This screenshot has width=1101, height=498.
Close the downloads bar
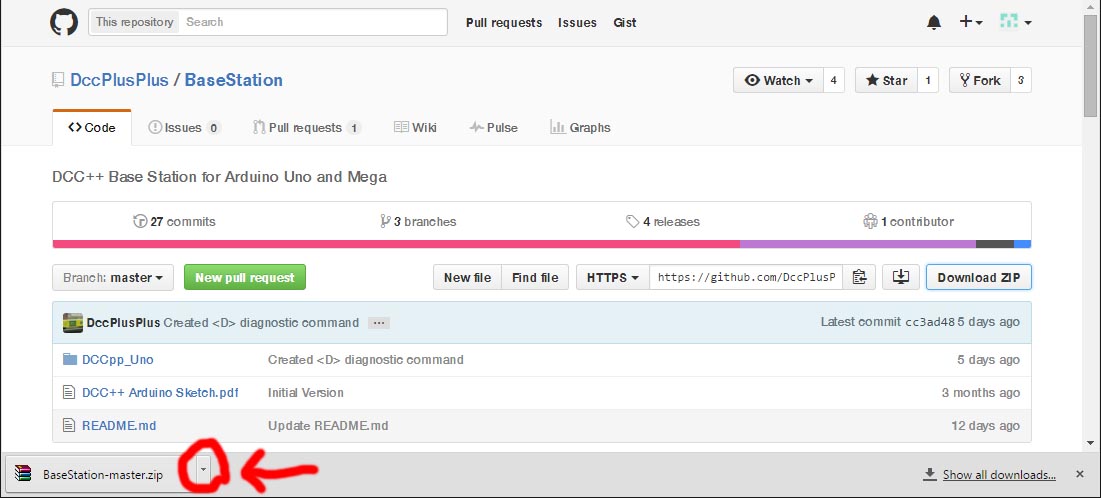(x=1080, y=475)
